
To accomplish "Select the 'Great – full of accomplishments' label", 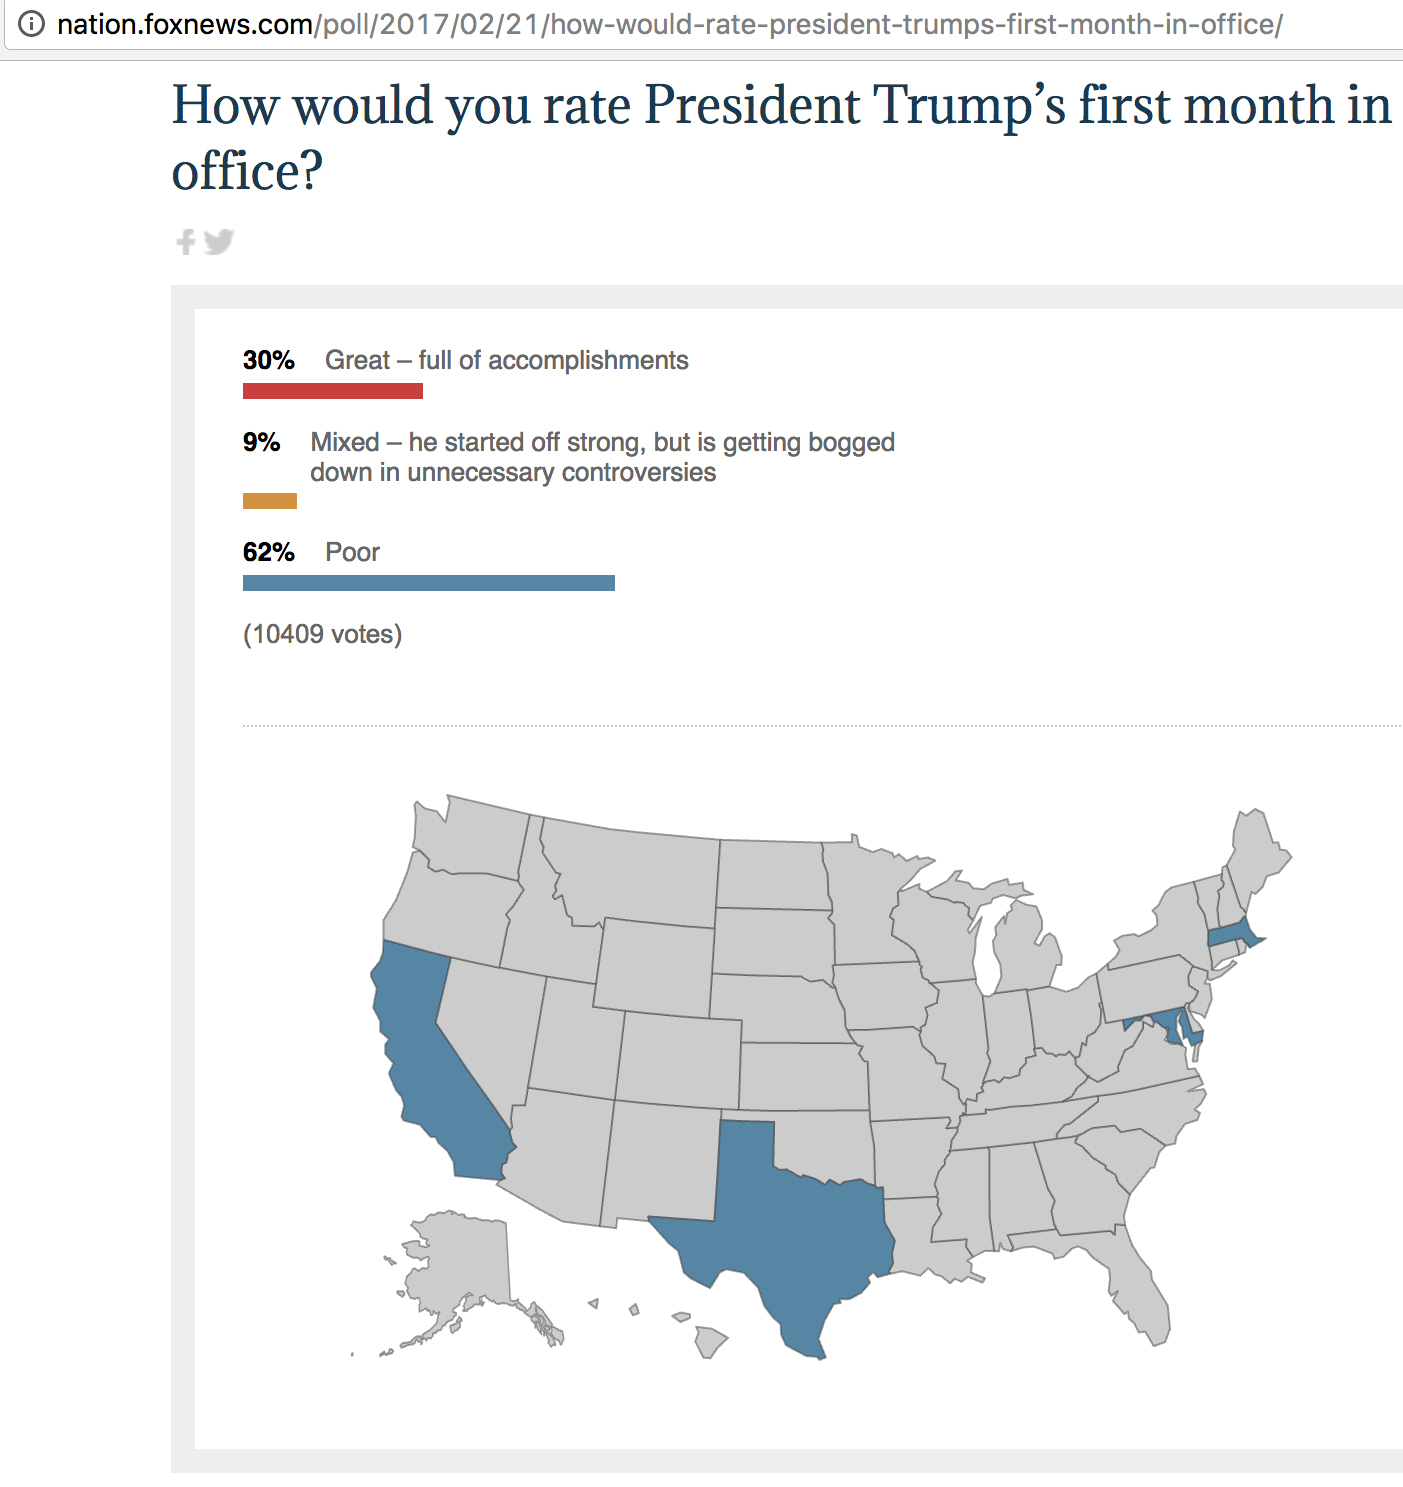I will click(x=506, y=360).
